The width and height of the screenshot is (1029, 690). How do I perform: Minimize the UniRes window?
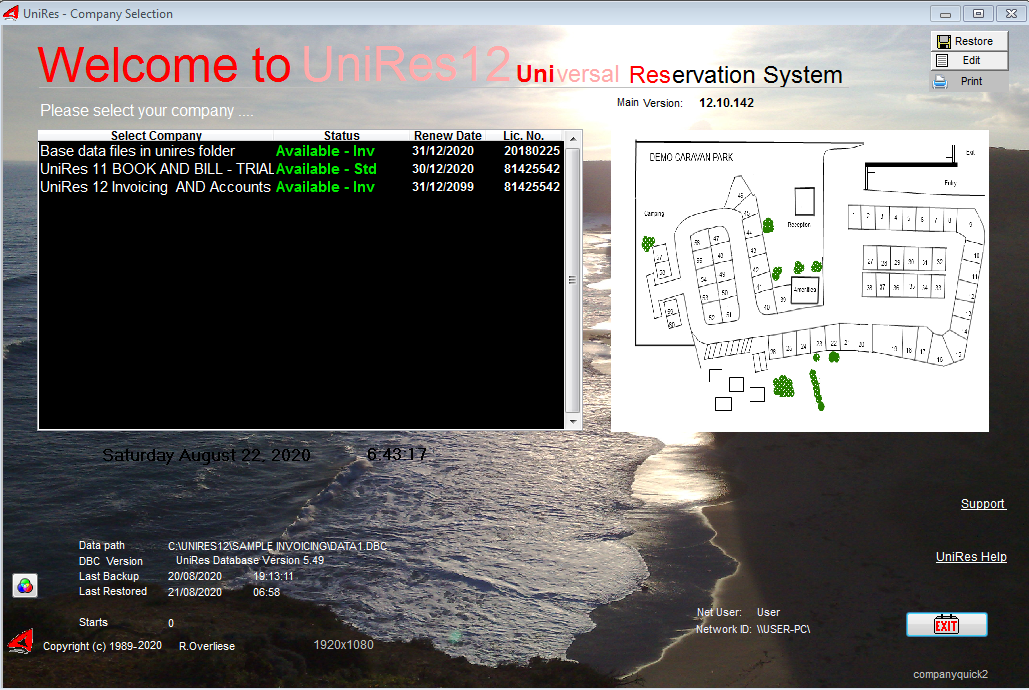(x=945, y=14)
